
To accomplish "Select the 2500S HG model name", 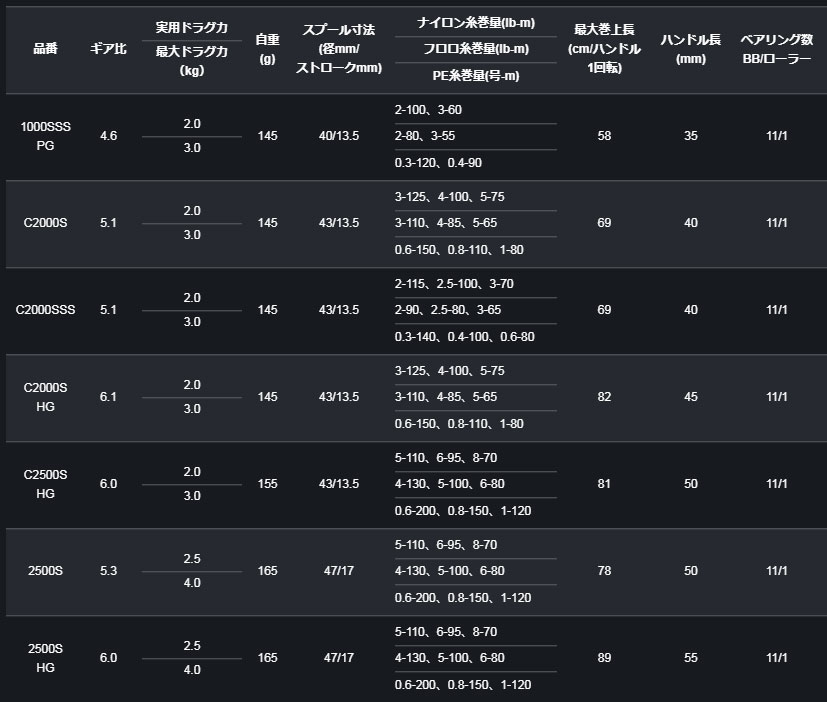I will click(x=45, y=658).
